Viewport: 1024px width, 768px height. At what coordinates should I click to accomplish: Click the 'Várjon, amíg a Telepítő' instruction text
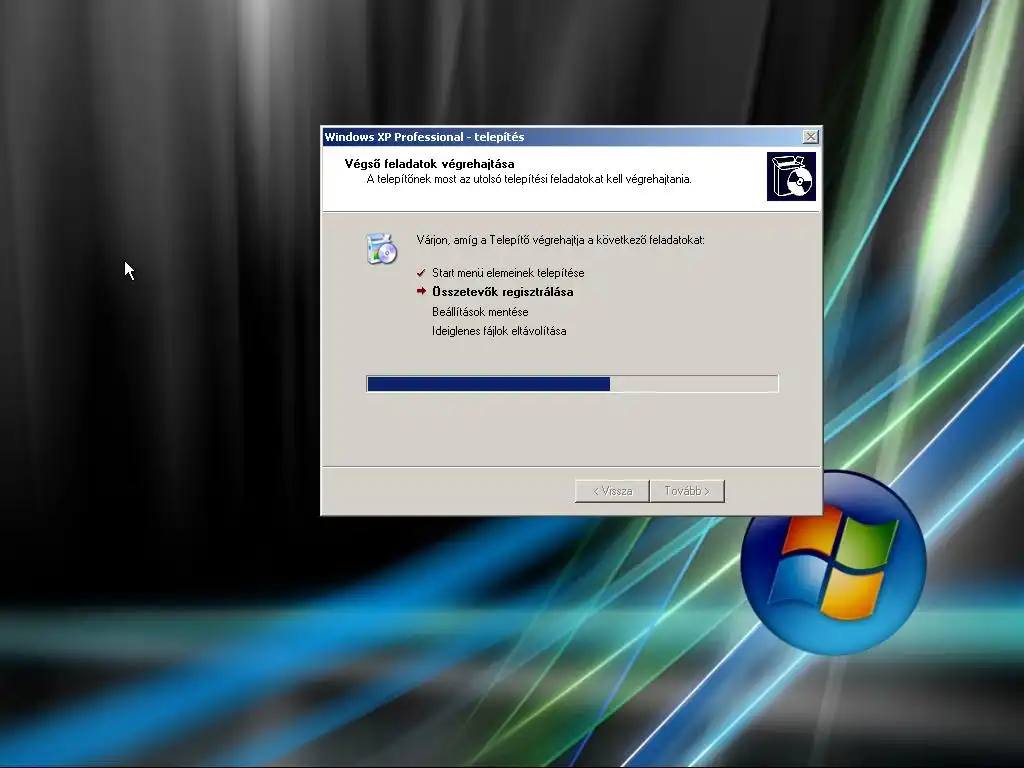click(560, 240)
